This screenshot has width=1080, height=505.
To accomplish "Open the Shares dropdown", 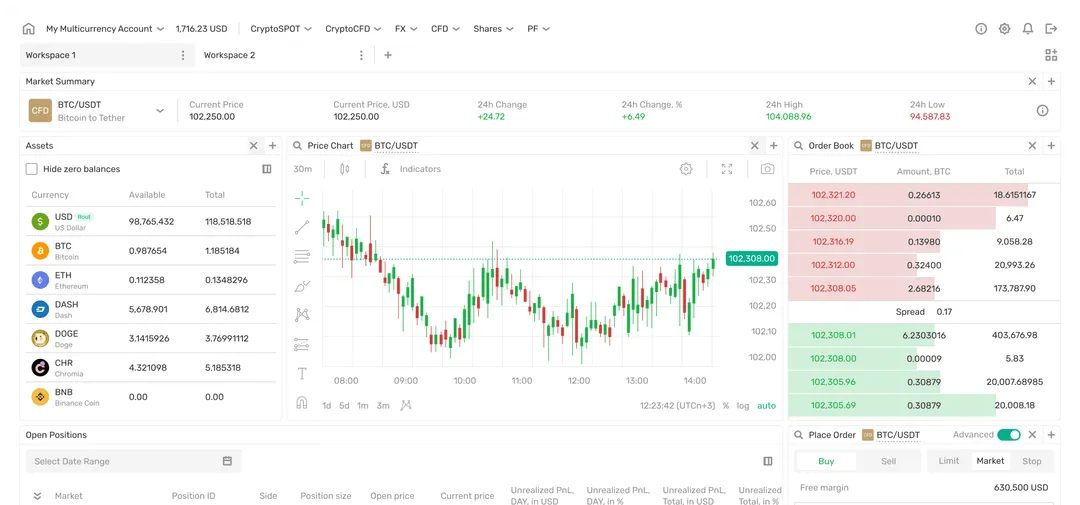I will (x=493, y=29).
